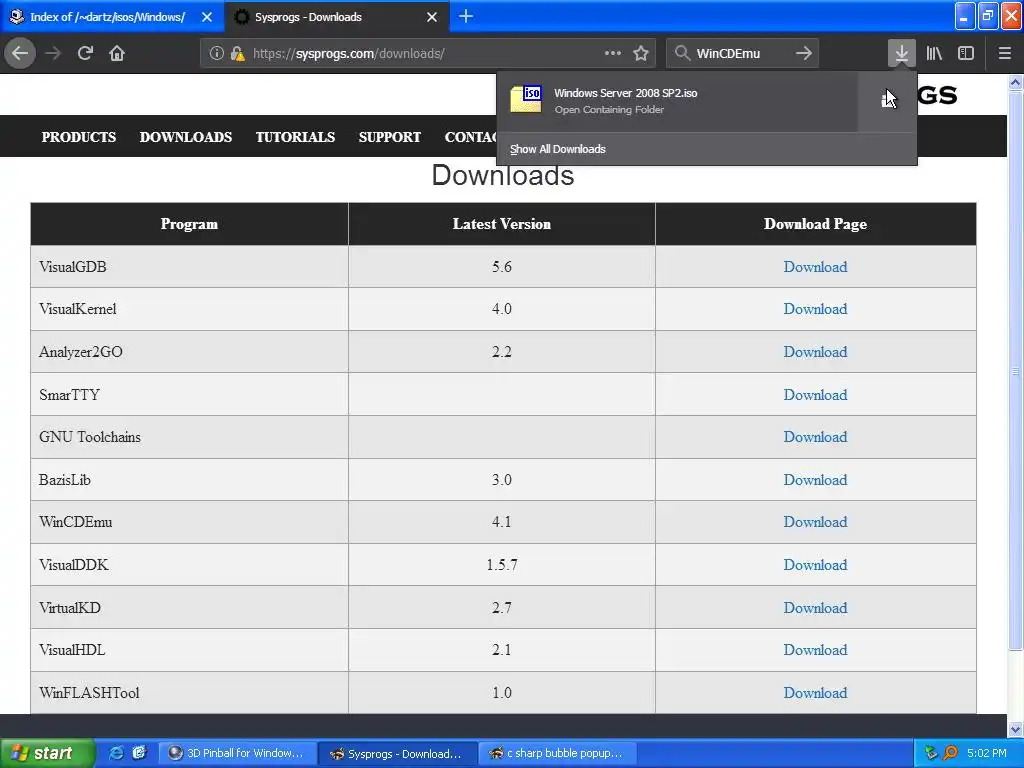Open the Library icon

pos(934,53)
